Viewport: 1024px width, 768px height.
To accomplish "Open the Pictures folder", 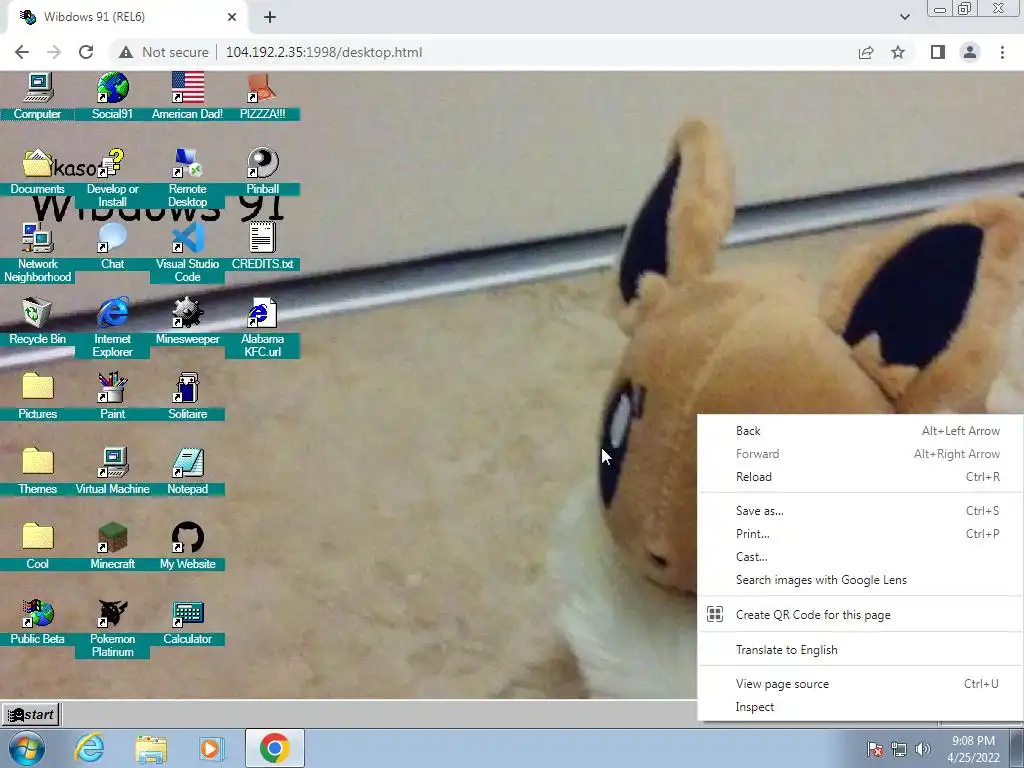I will [37, 388].
